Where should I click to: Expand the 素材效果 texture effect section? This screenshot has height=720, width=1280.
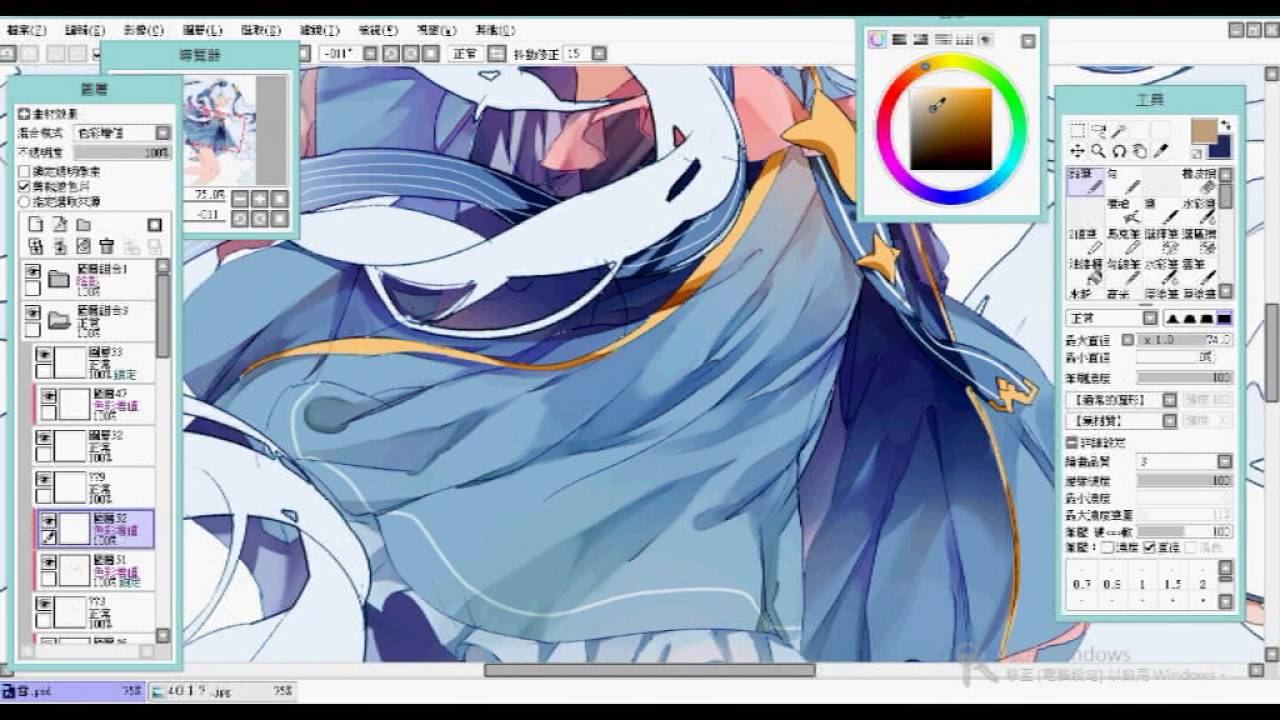[24, 115]
